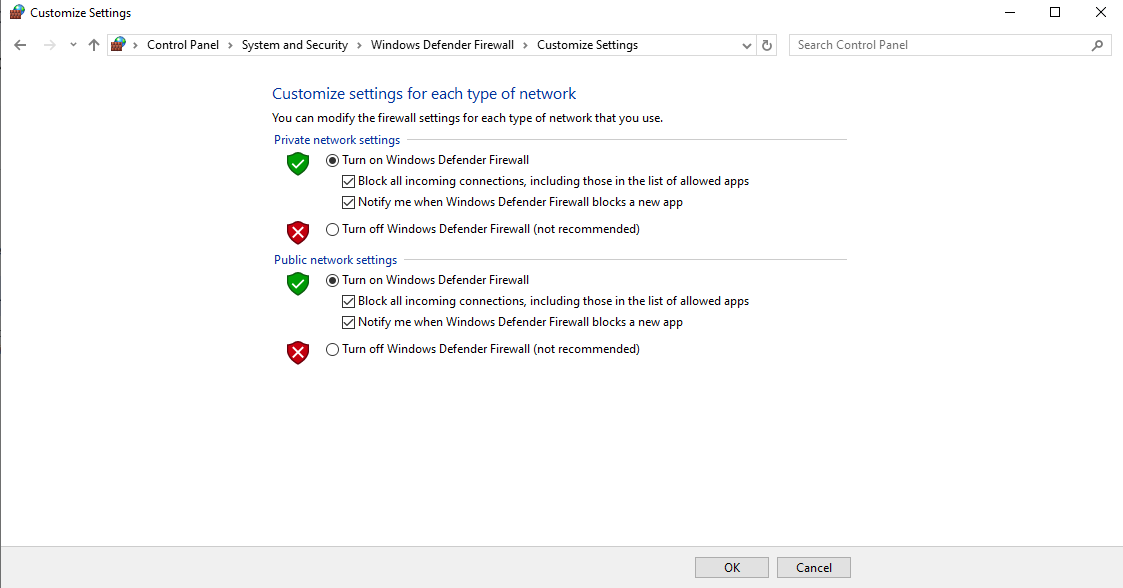Viewport: 1123px width, 588px height.
Task: Click the green shield under Private network settings
Action: click(298, 163)
